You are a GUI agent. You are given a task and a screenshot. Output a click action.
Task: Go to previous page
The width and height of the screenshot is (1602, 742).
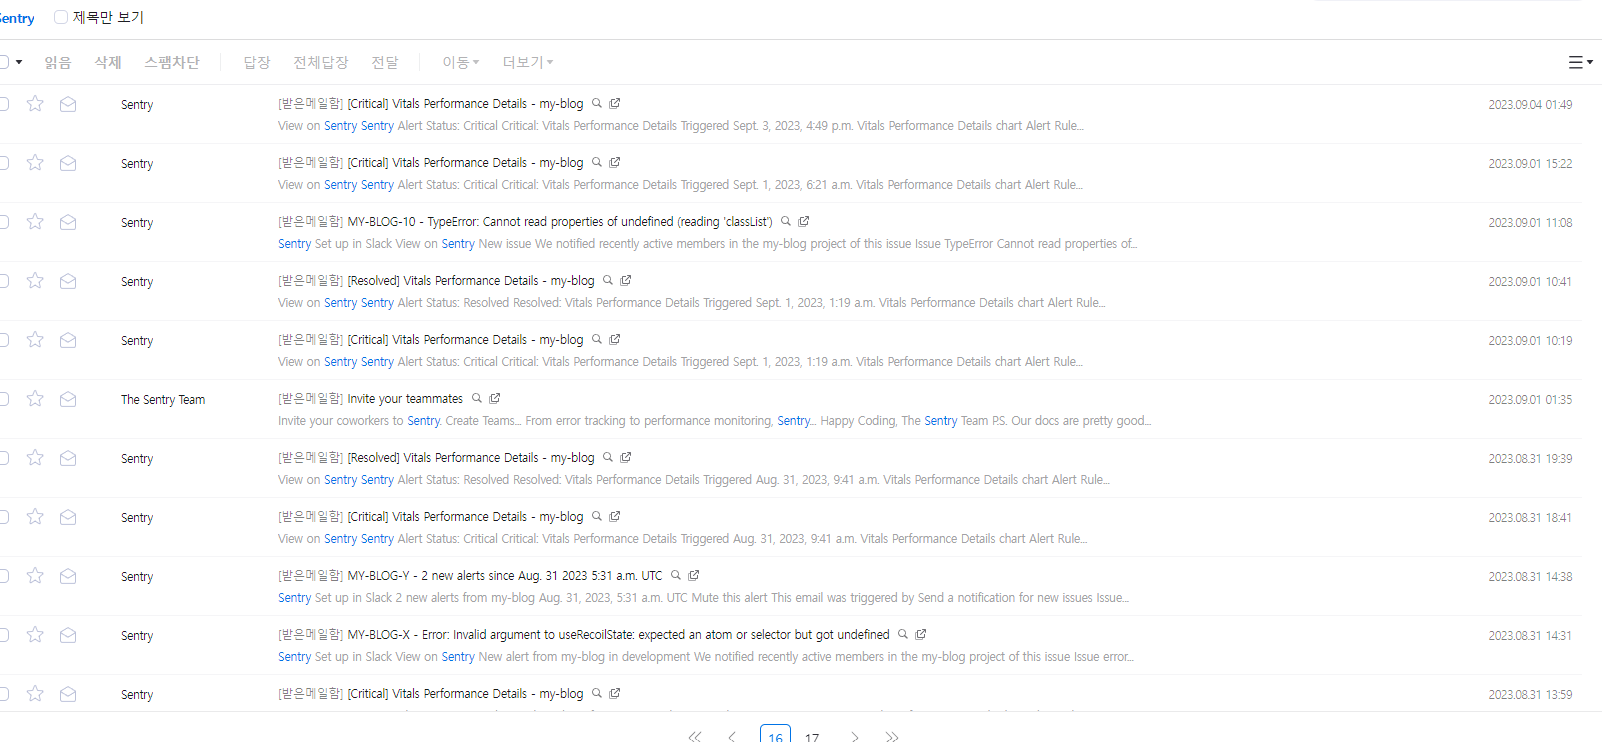point(732,737)
